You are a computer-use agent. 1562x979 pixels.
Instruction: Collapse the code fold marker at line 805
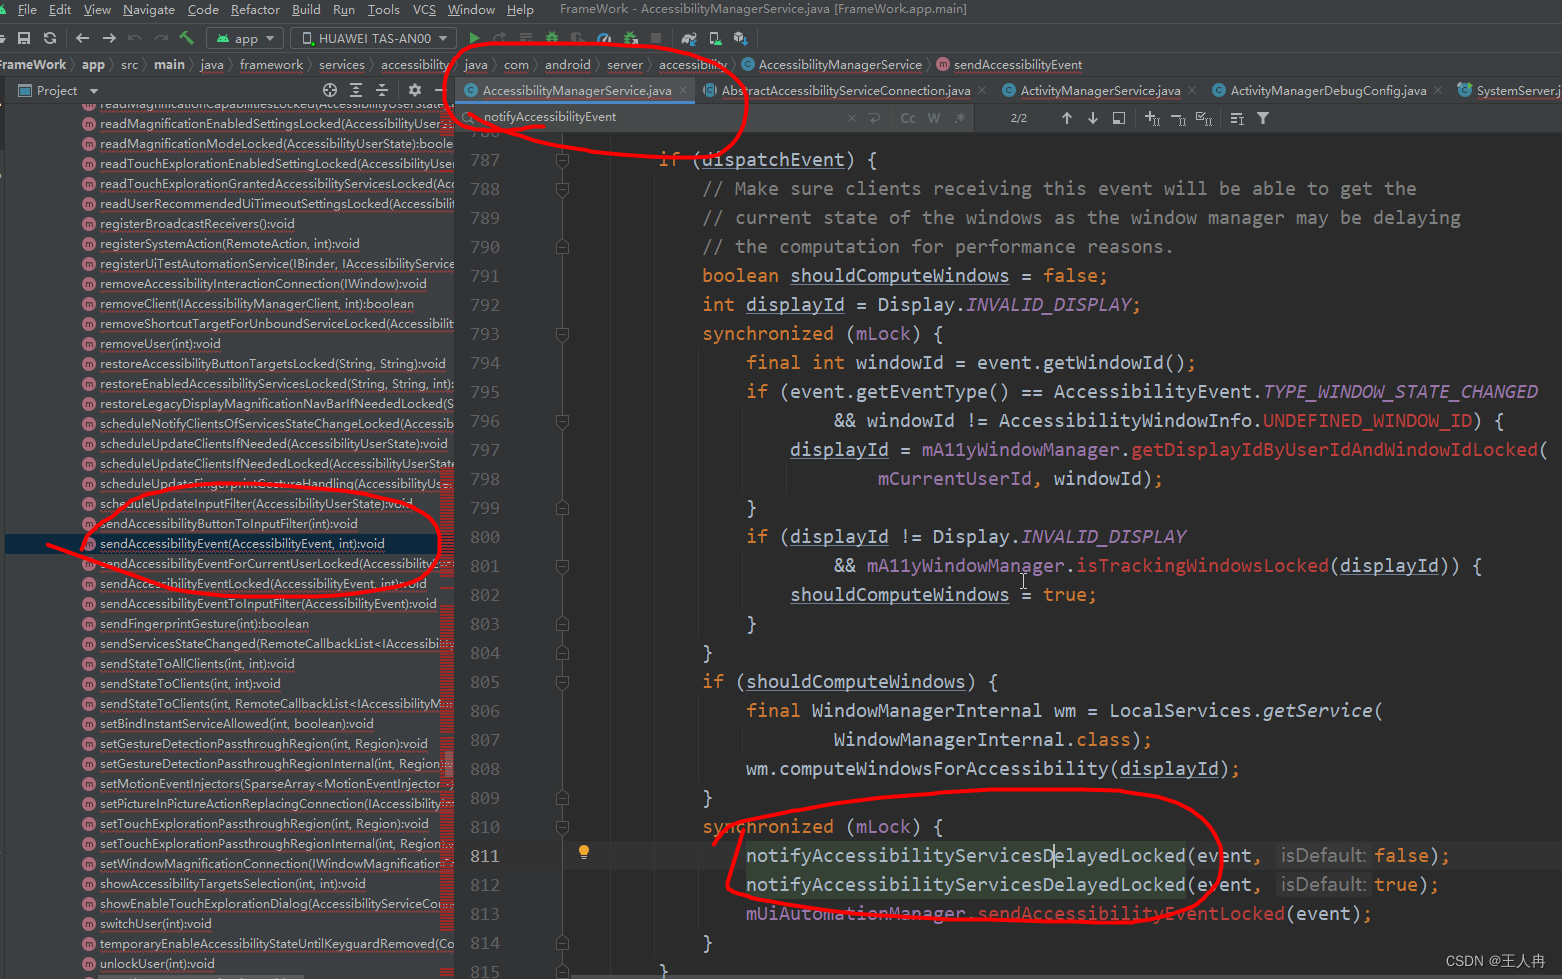(562, 682)
